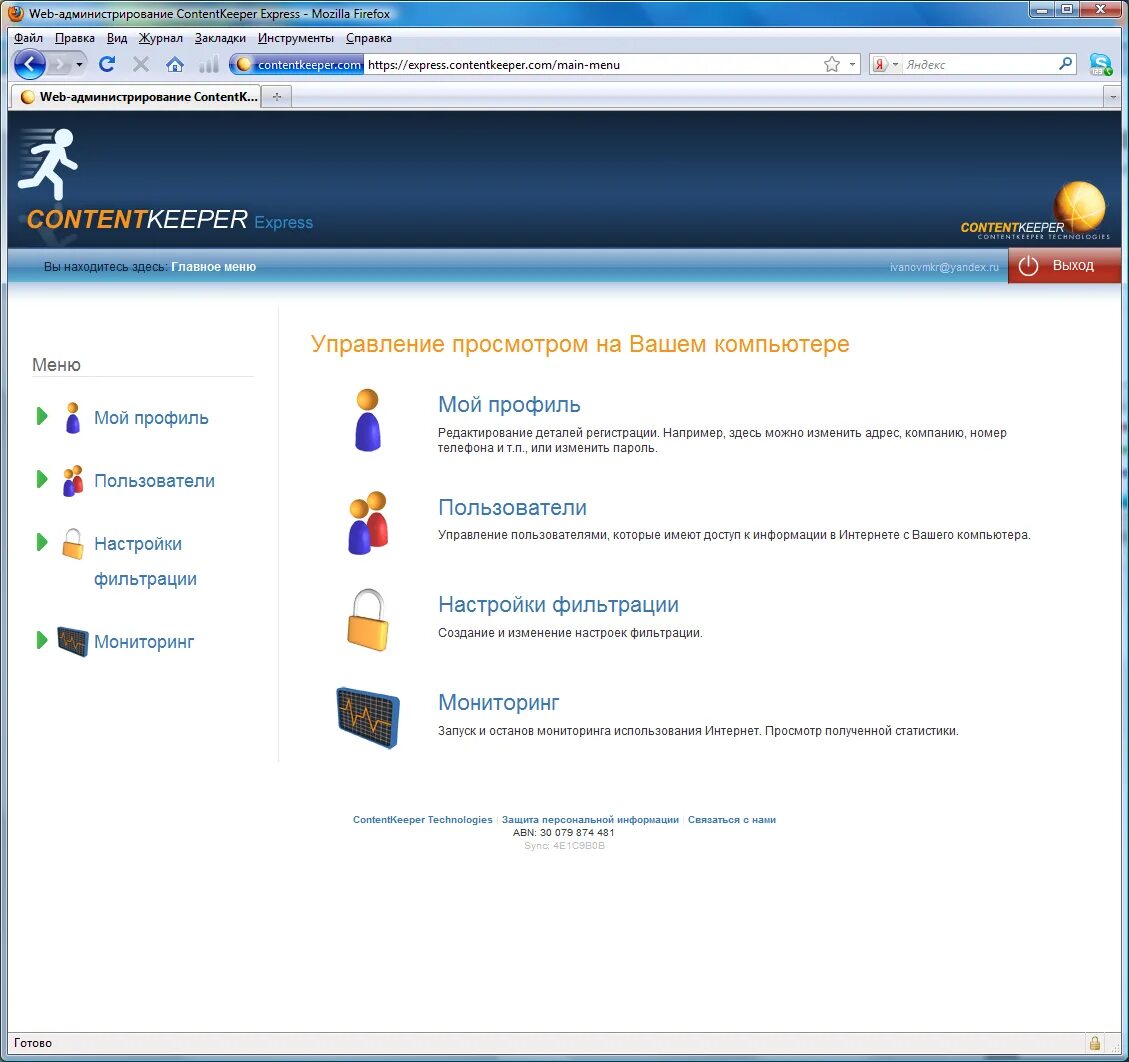Open Пользователи link in the sidebar
This screenshot has height=1062, width=1129.
click(x=154, y=480)
